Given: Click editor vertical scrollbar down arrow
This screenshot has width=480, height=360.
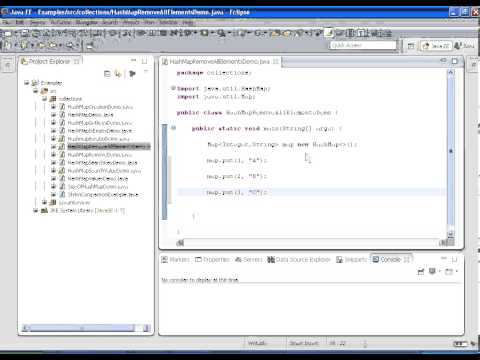Looking at the screenshot, I should pos(451,234).
